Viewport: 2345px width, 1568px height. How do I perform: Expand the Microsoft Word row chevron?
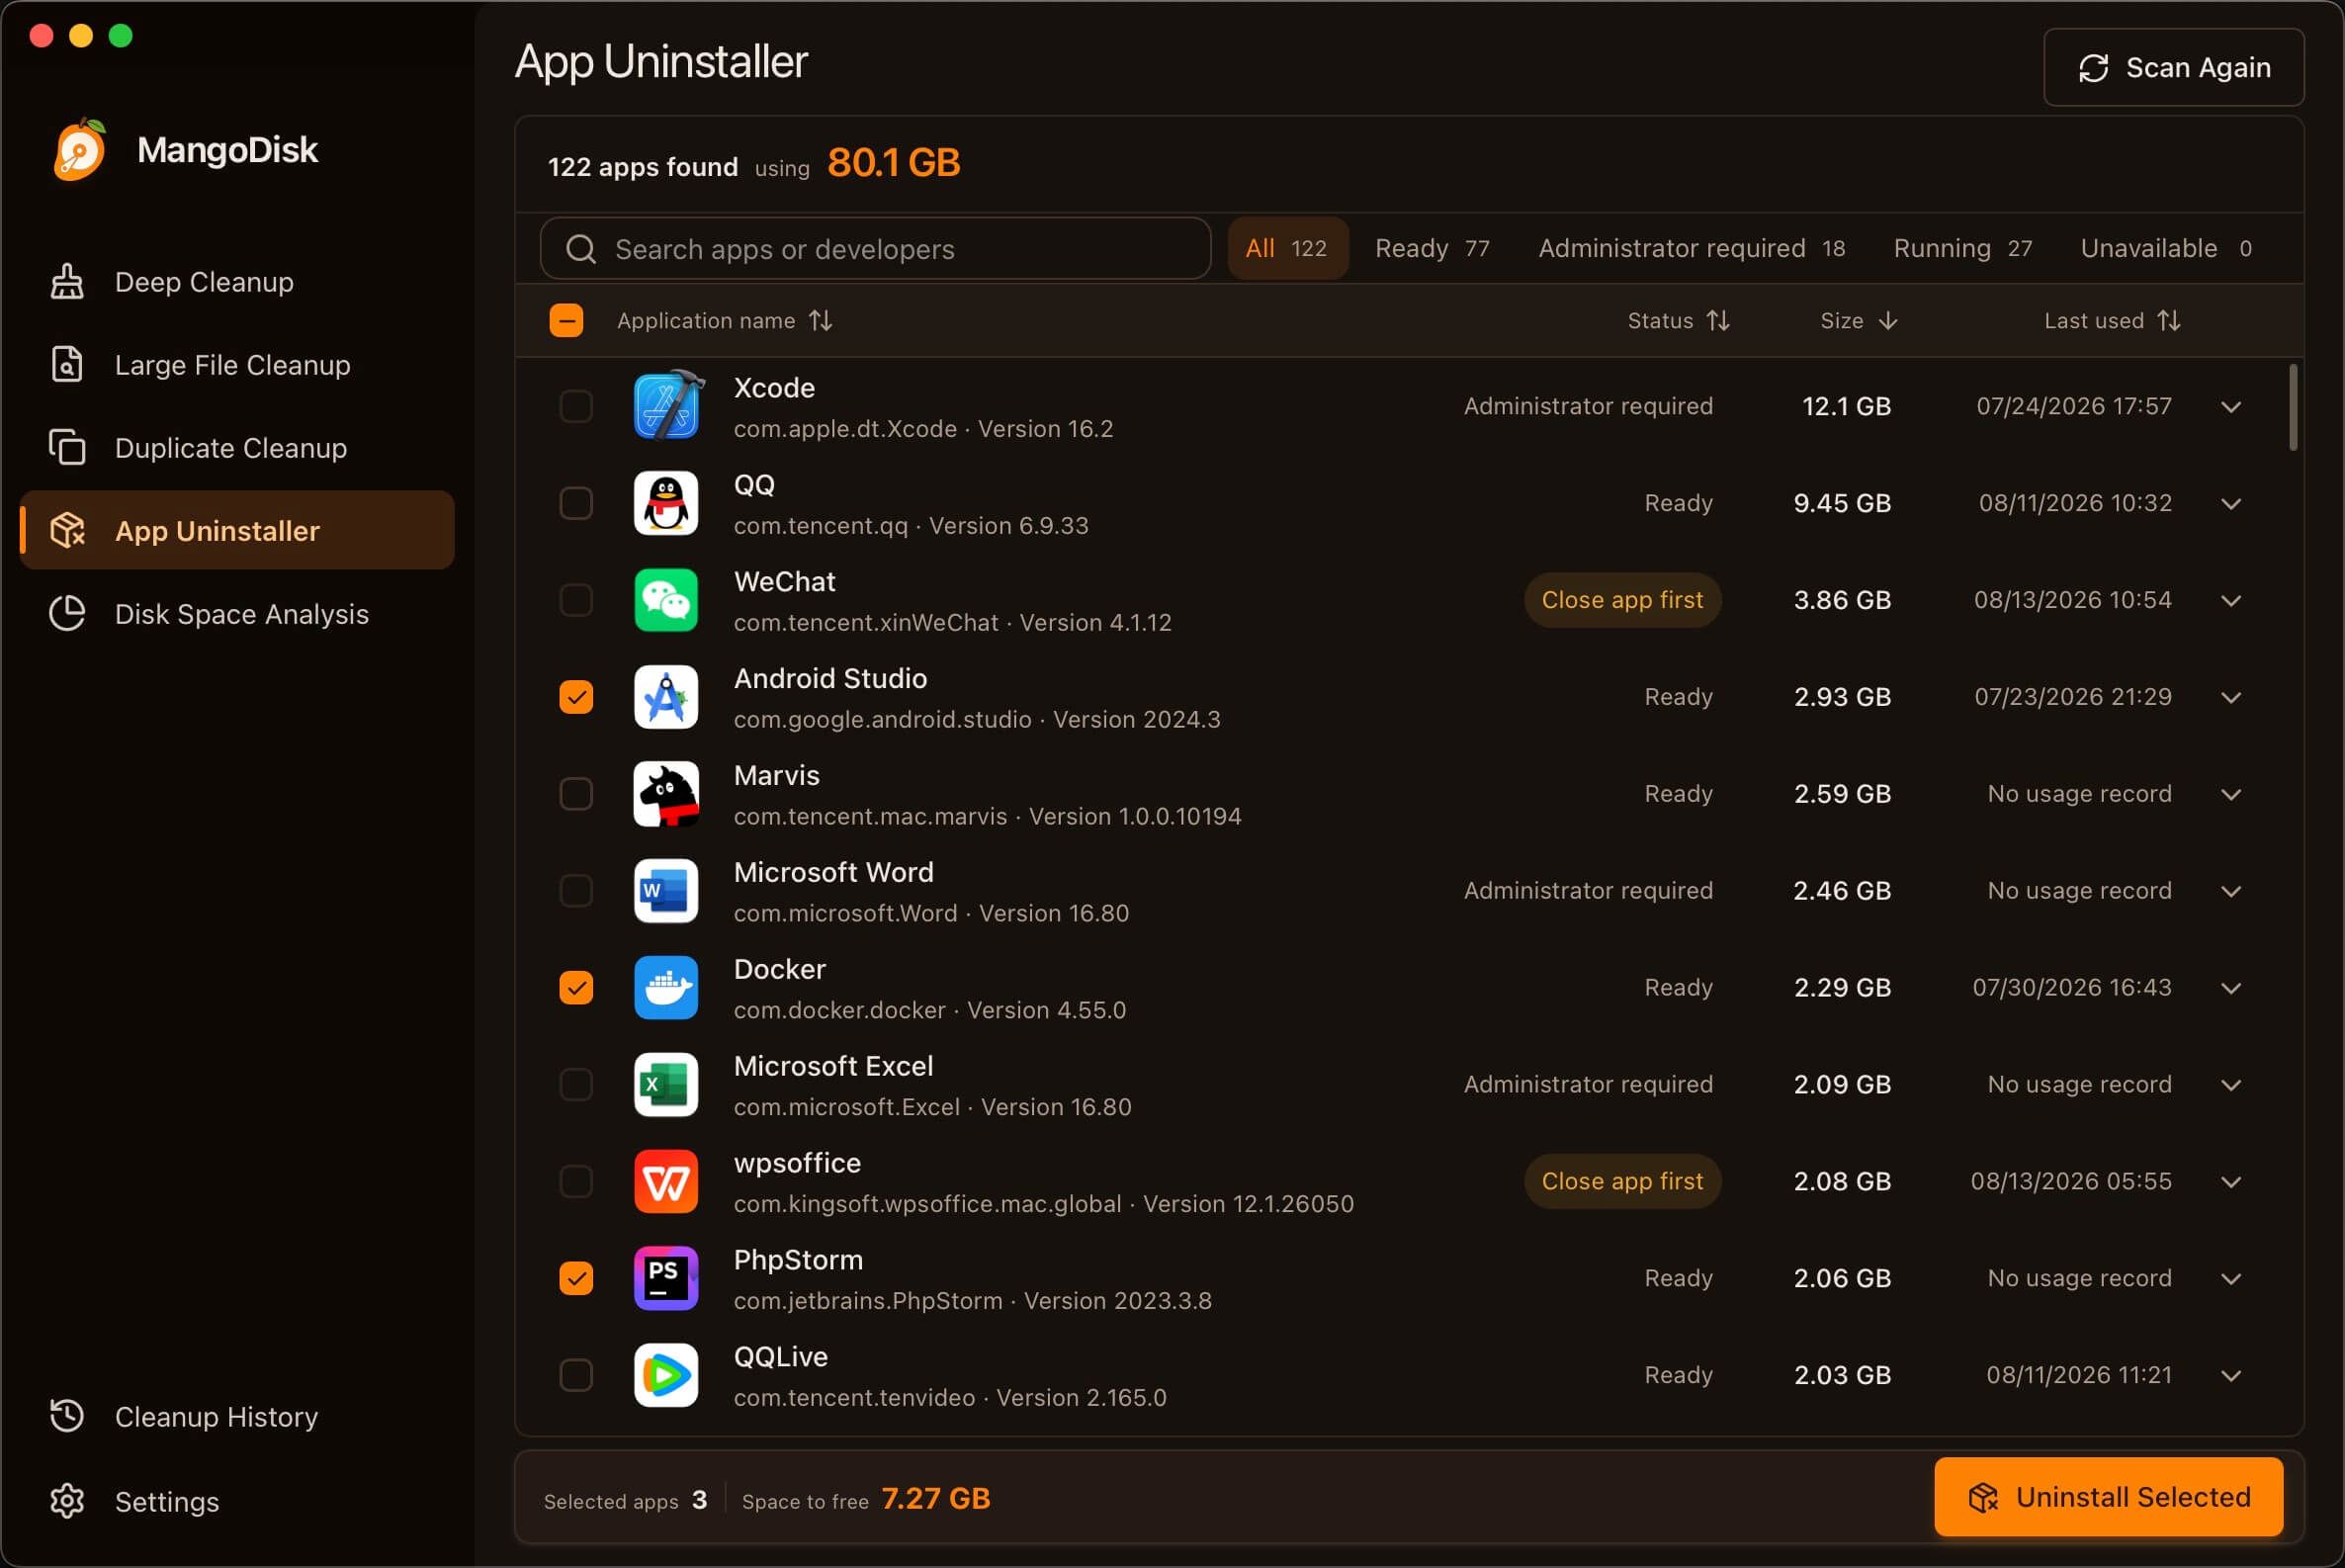tap(2231, 892)
